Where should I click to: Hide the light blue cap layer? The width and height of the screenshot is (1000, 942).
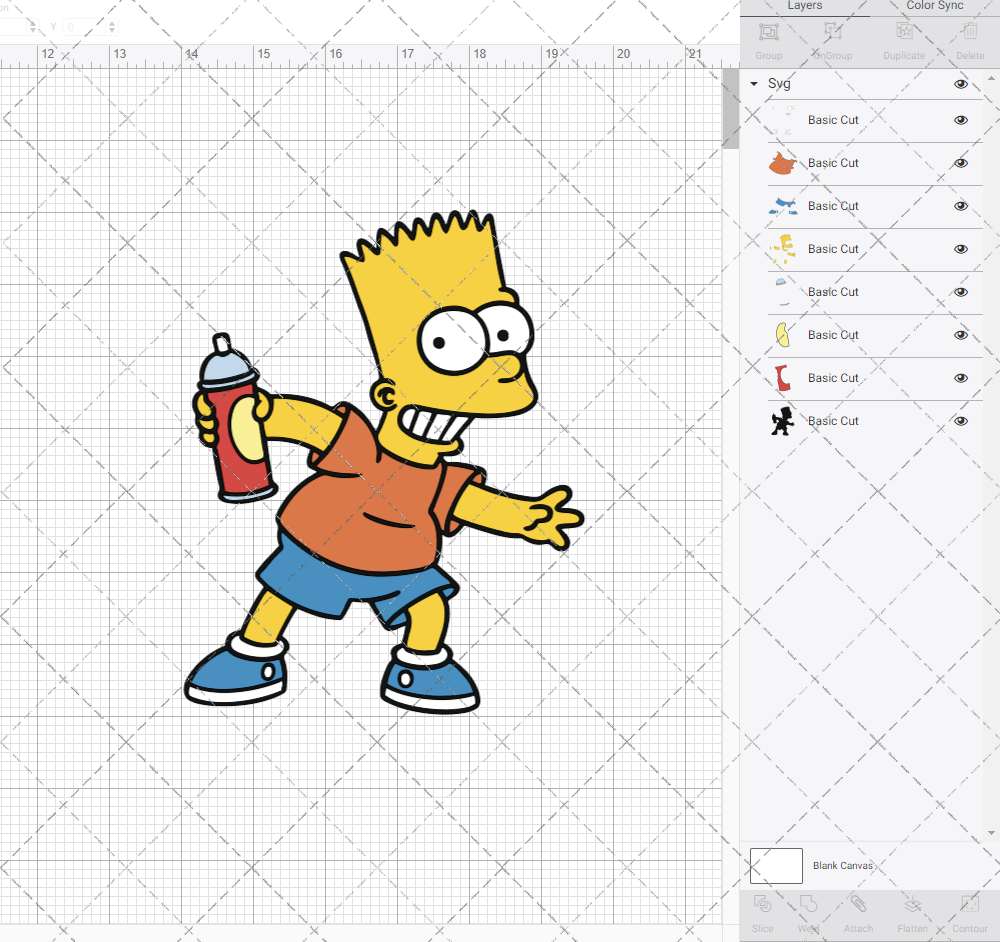[x=960, y=292]
